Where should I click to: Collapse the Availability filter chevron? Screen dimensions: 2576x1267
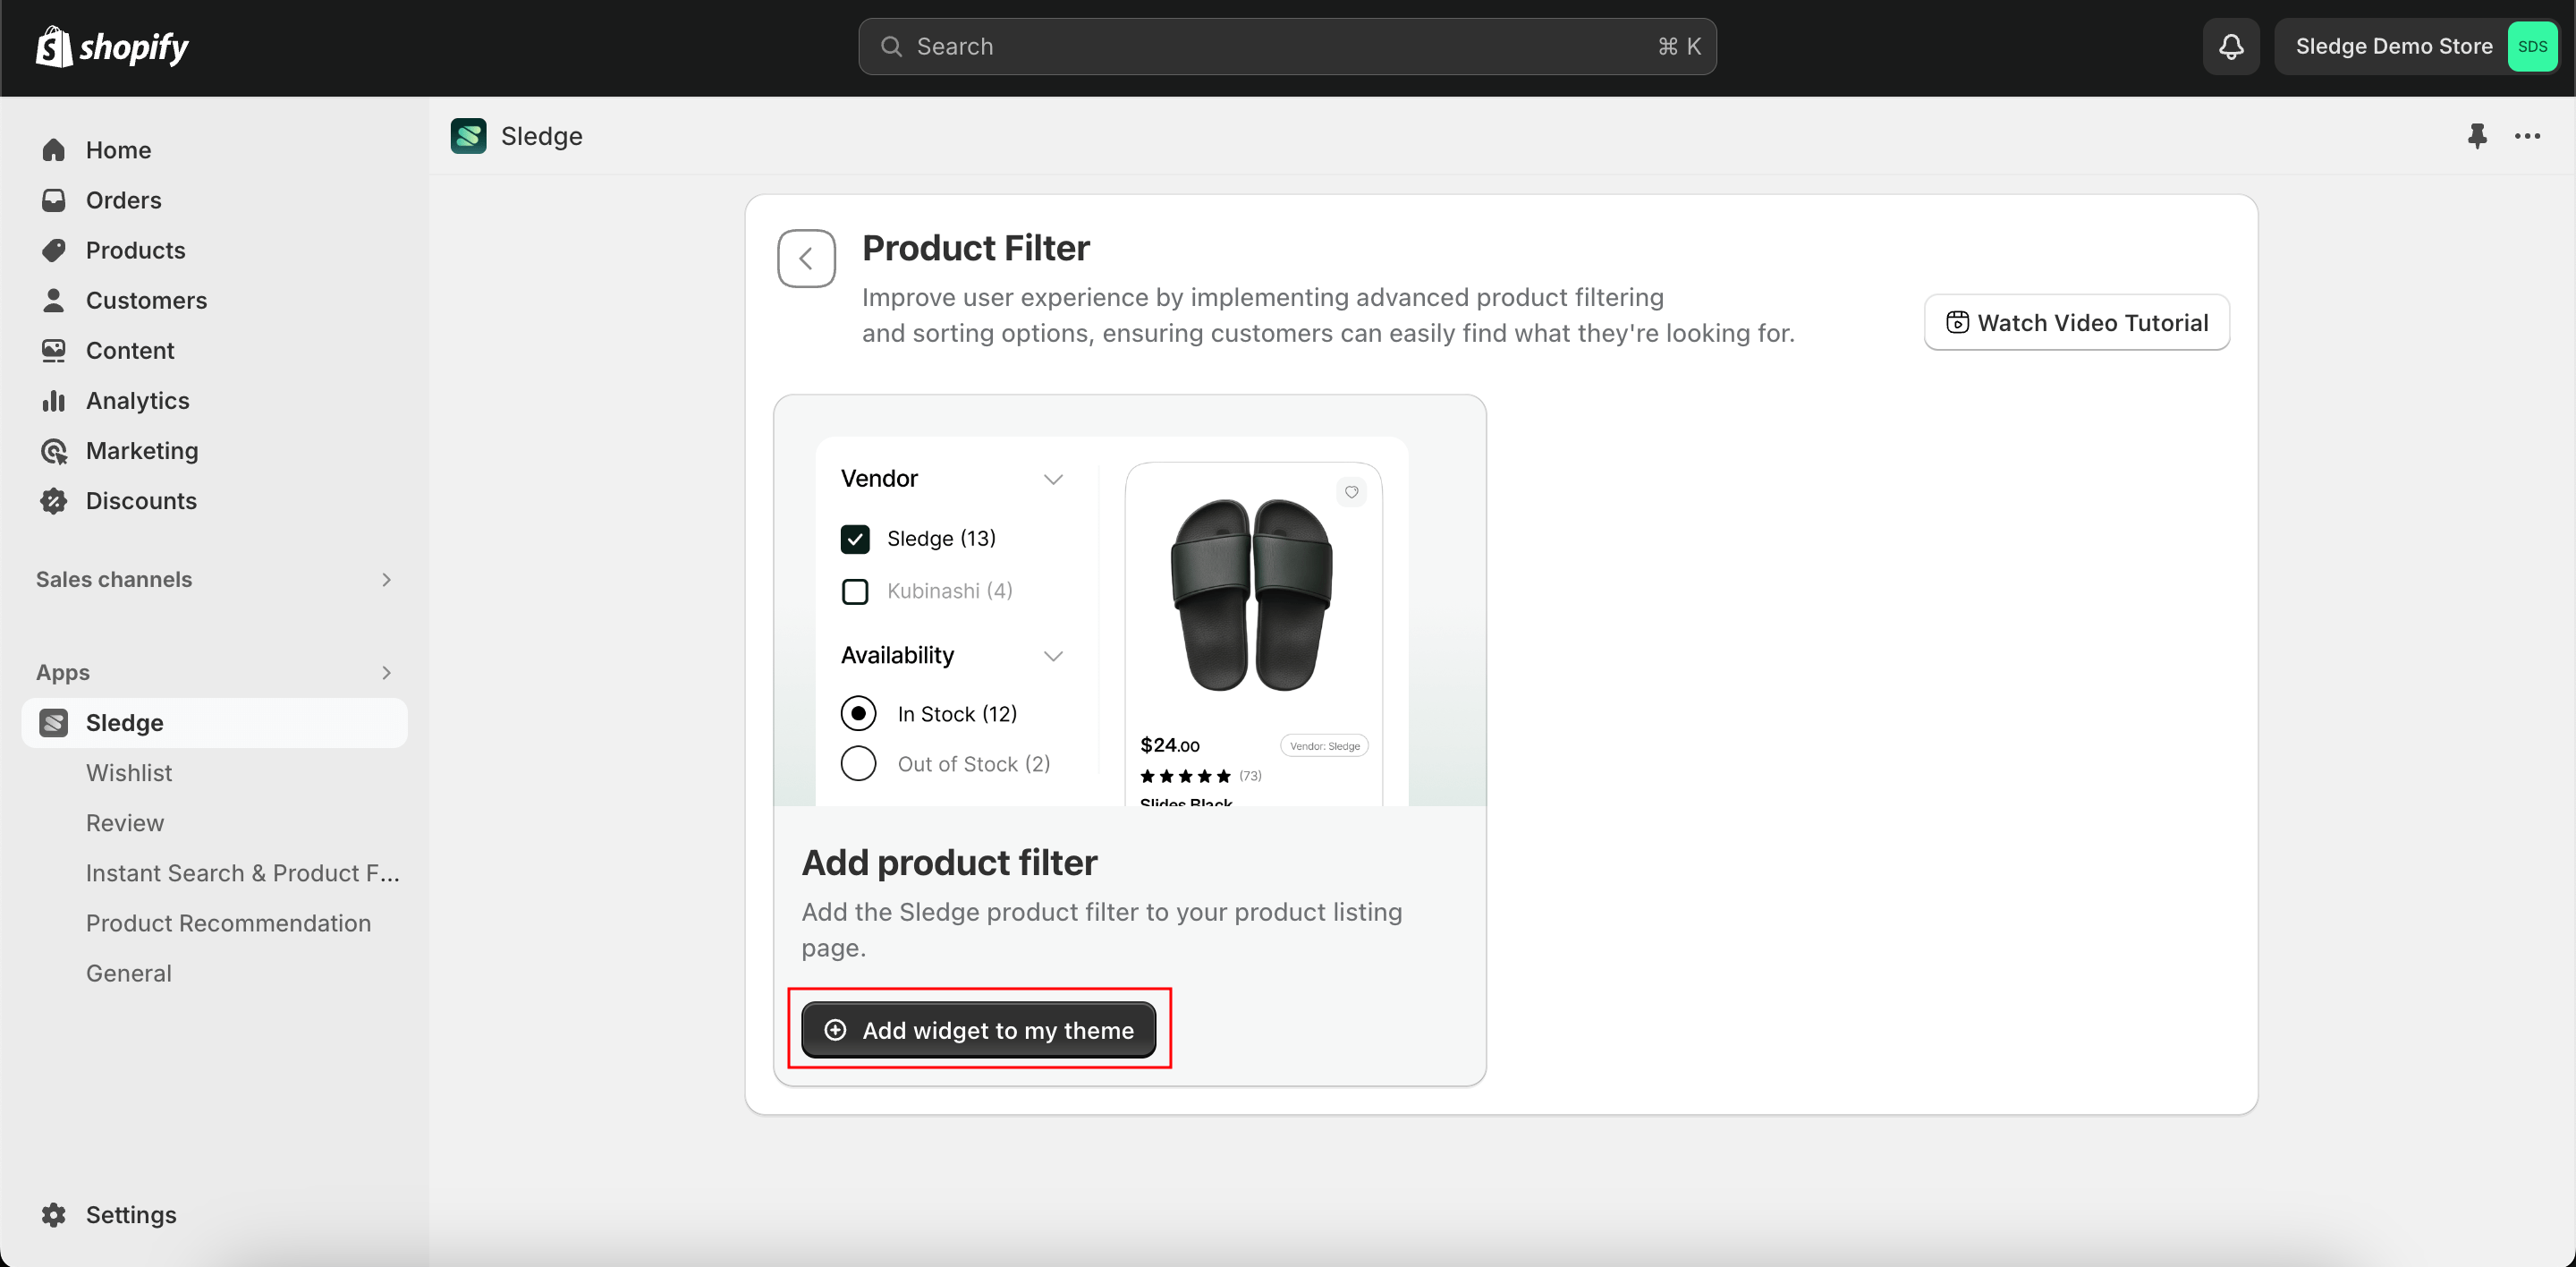[1053, 656]
